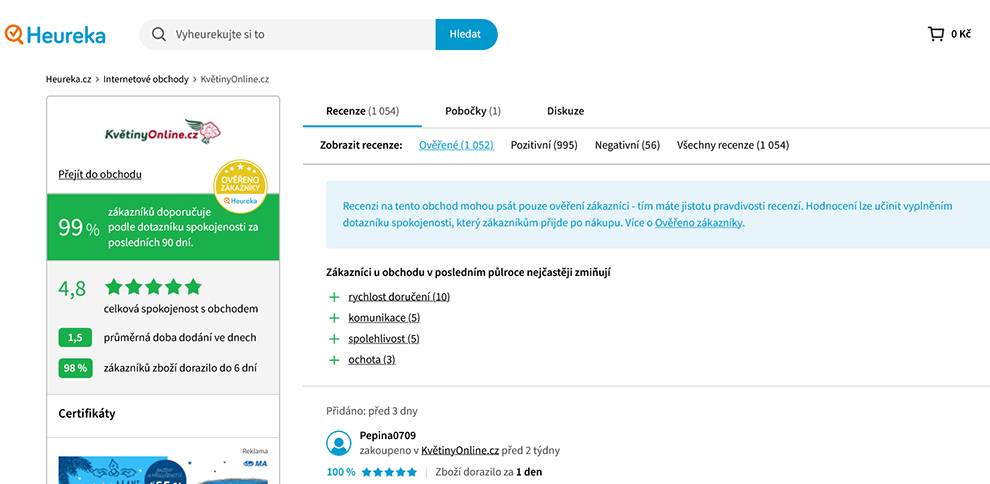
Task: Click the KvětinyOnline.cz breadcrumb text
Action: 235,80
